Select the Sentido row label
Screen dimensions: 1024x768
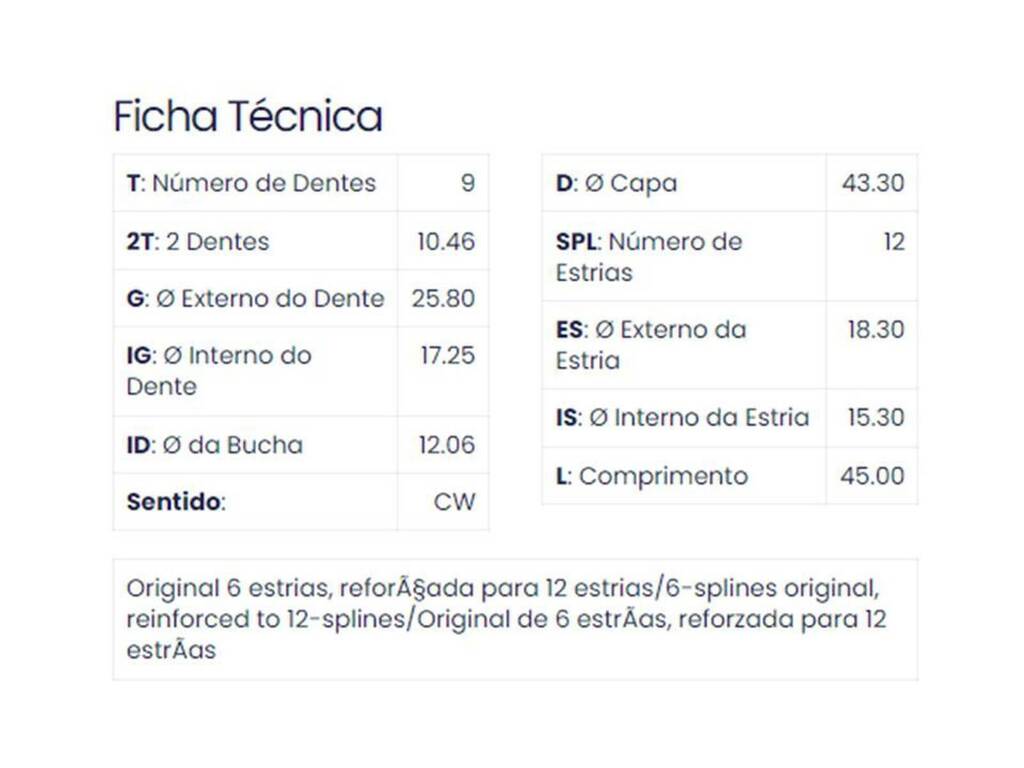pyautogui.click(x=176, y=502)
